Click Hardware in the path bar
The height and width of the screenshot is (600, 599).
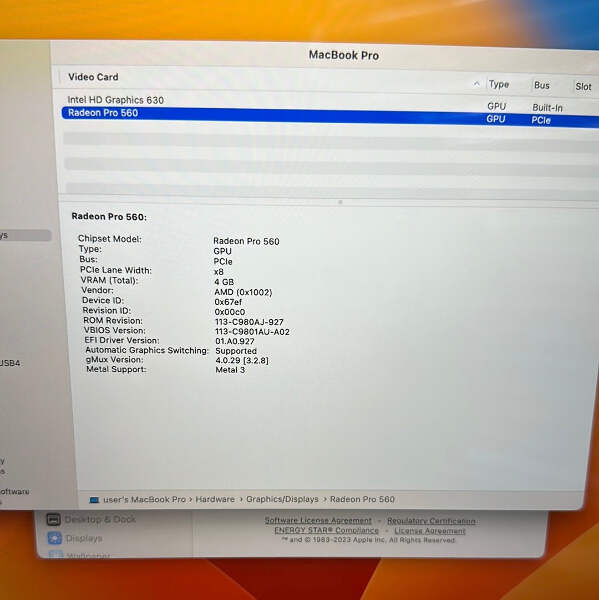pos(215,499)
